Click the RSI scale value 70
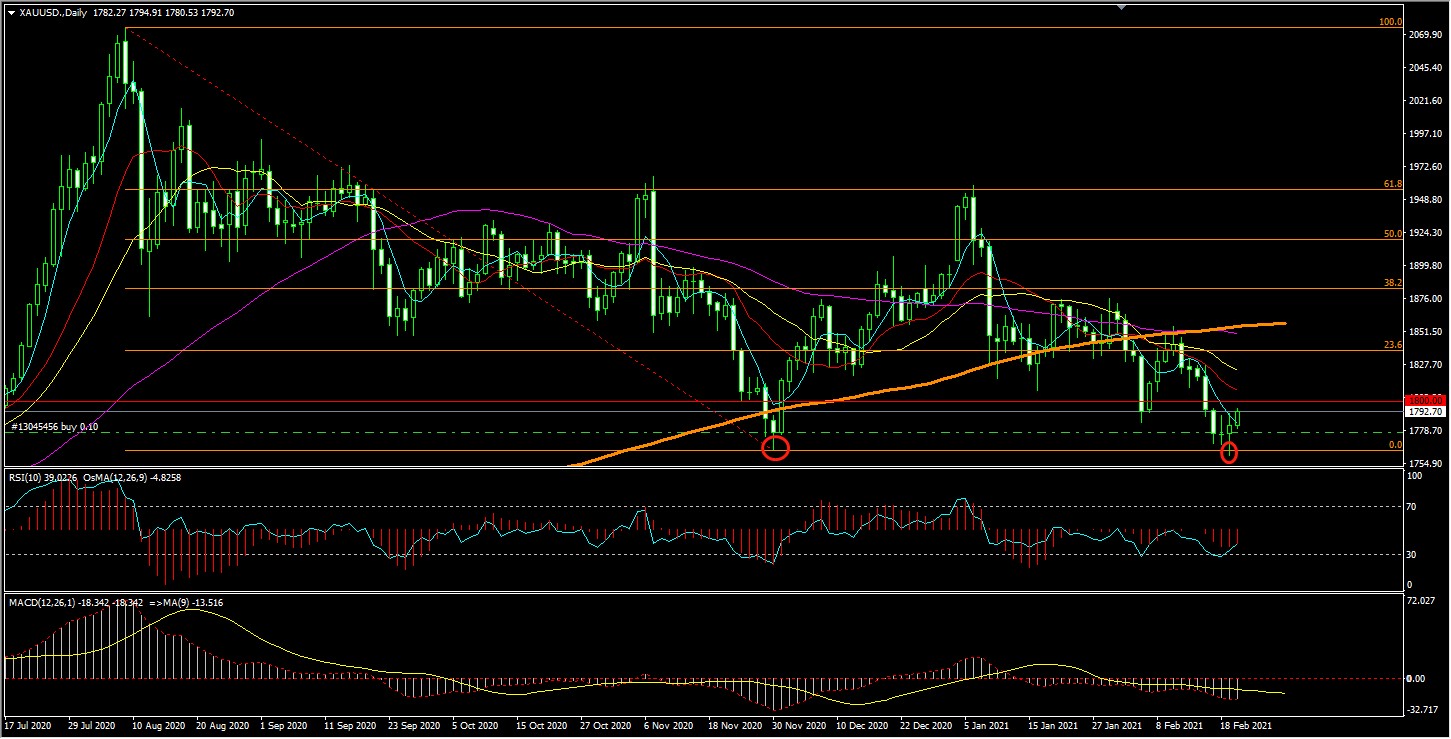The height and width of the screenshot is (739, 1451). point(1413,507)
